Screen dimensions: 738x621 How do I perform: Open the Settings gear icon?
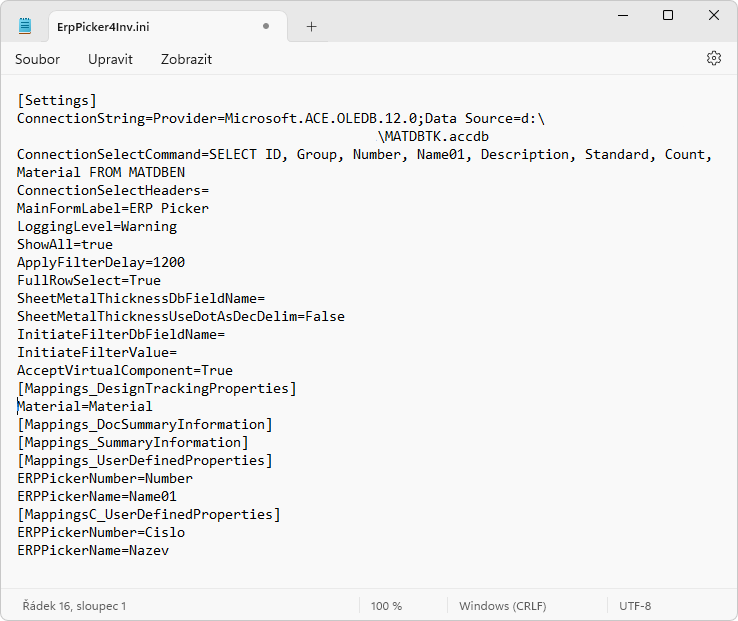[714, 59]
